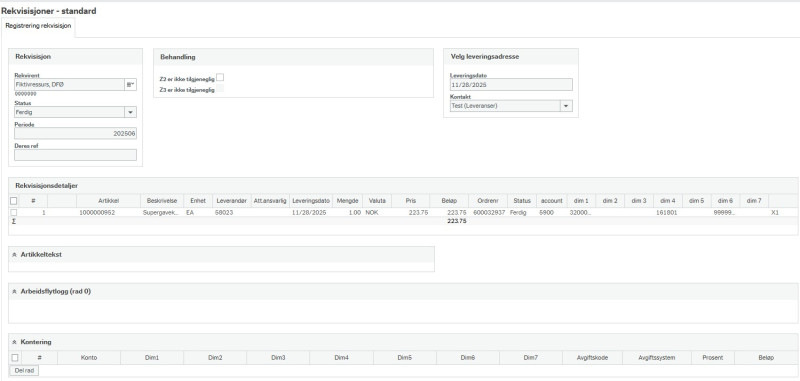Screen dimensions: 800x381
Task: Tick the Z3 er ikke tilgjengelig checkbox
Action: (220, 89)
